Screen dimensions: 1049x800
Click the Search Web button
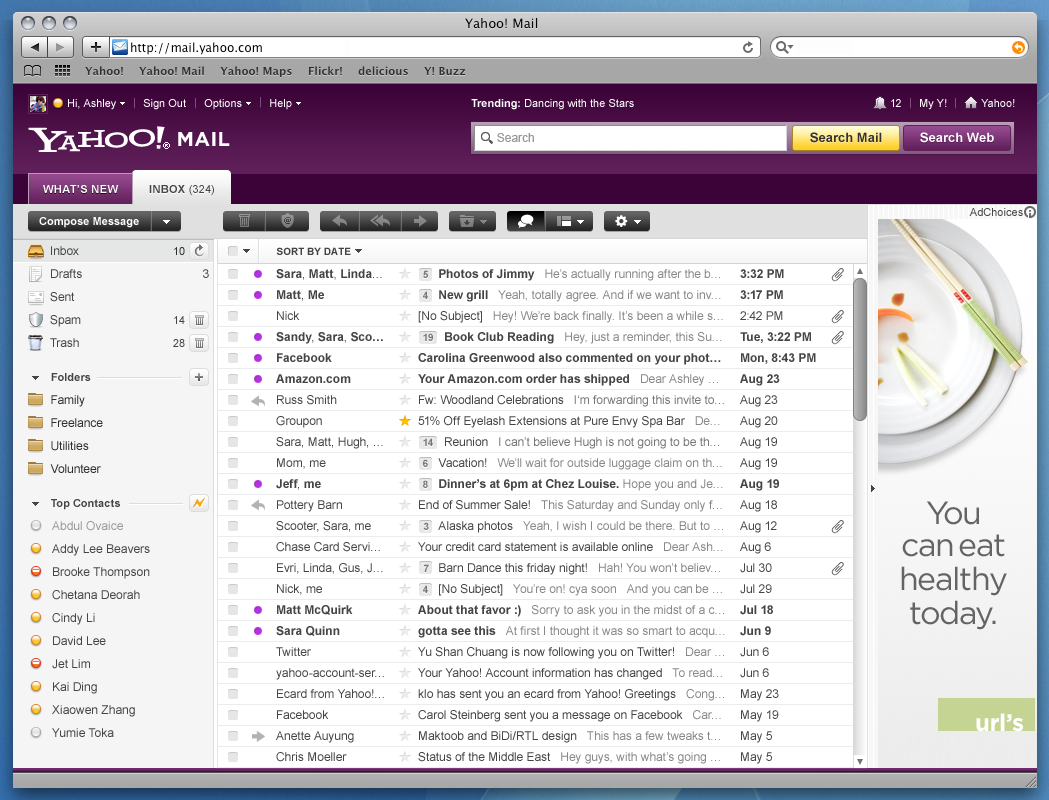coord(957,138)
